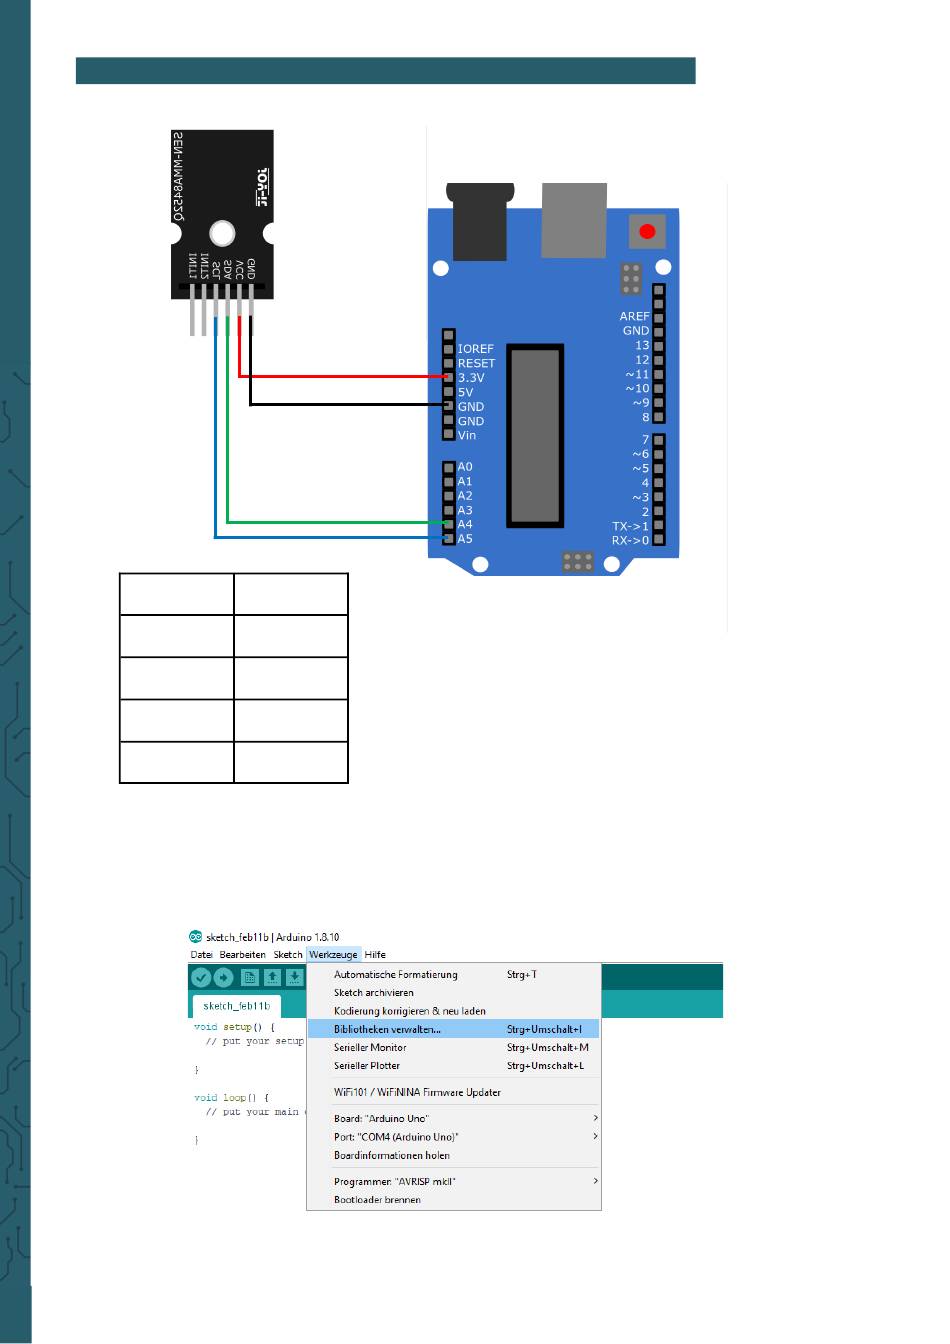950x1344 pixels.
Task: Click the window title "sketch_feb11b | Arduino 1.8.10"
Action: tap(272, 937)
